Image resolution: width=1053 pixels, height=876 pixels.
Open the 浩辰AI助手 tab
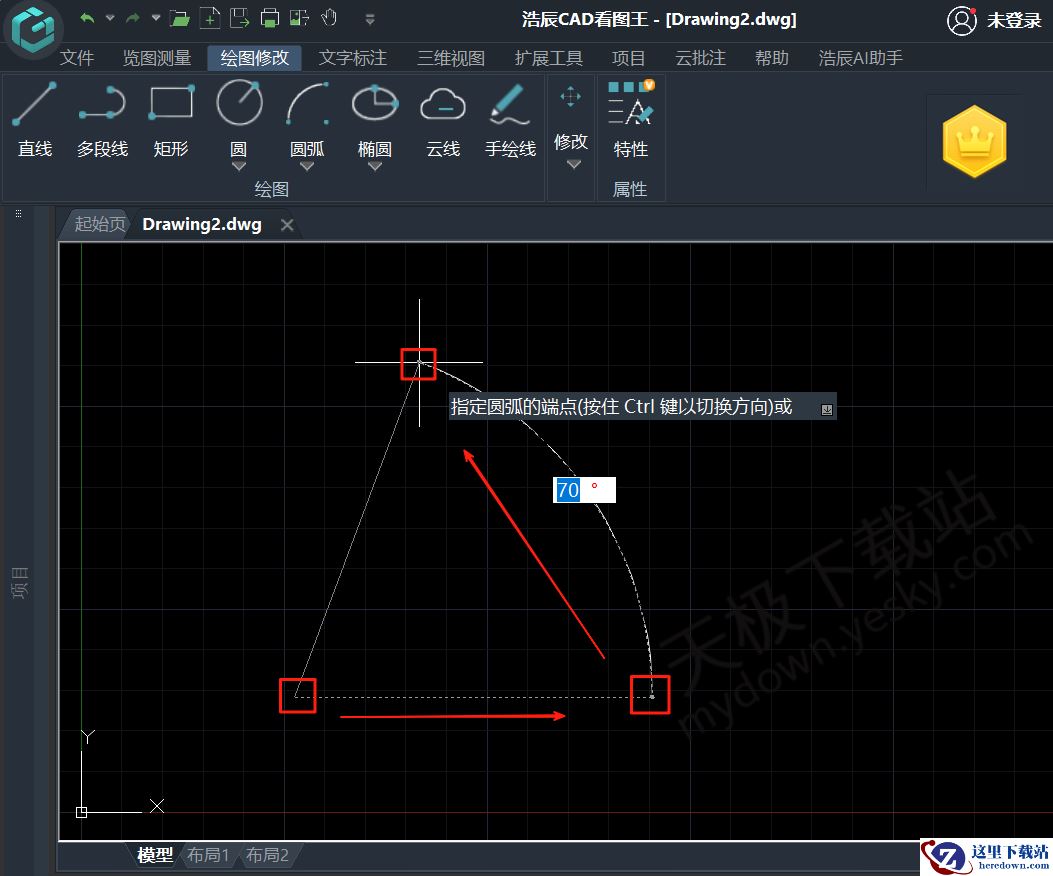pyautogui.click(x=860, y=58)
